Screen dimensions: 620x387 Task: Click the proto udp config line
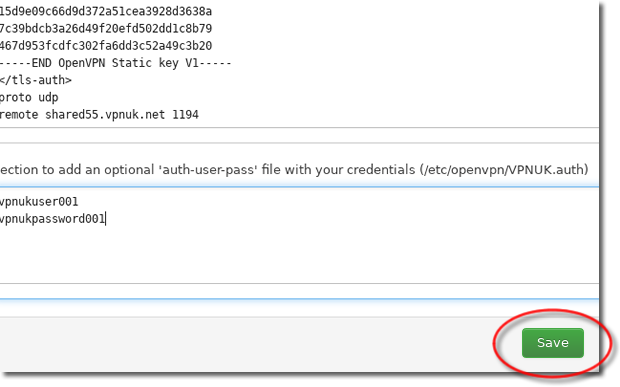[x=29, y=97]
